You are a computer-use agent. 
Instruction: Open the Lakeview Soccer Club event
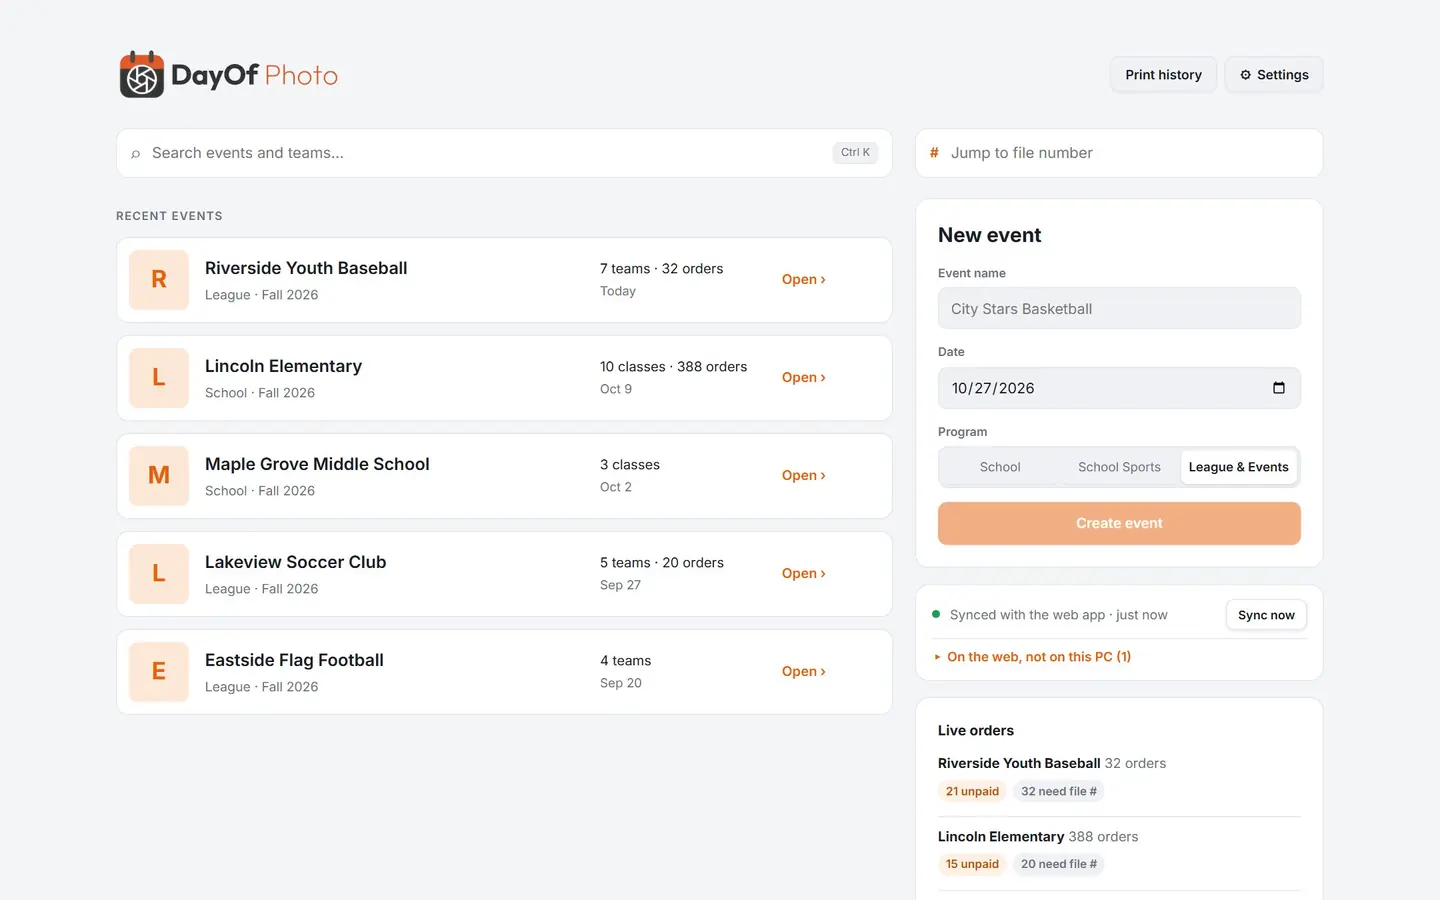[x=803, y=574]
